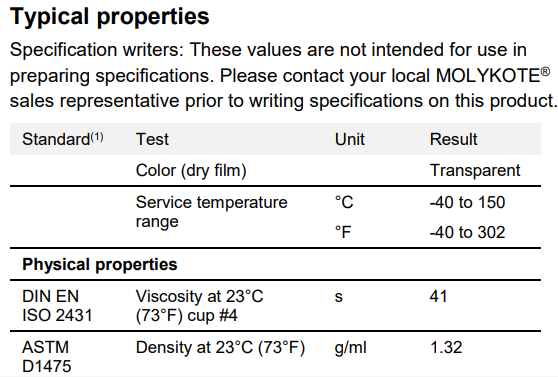558x377 pixels.
Task: Select the 'Density at 23°C (73°F)' cell
Action: 220,347
